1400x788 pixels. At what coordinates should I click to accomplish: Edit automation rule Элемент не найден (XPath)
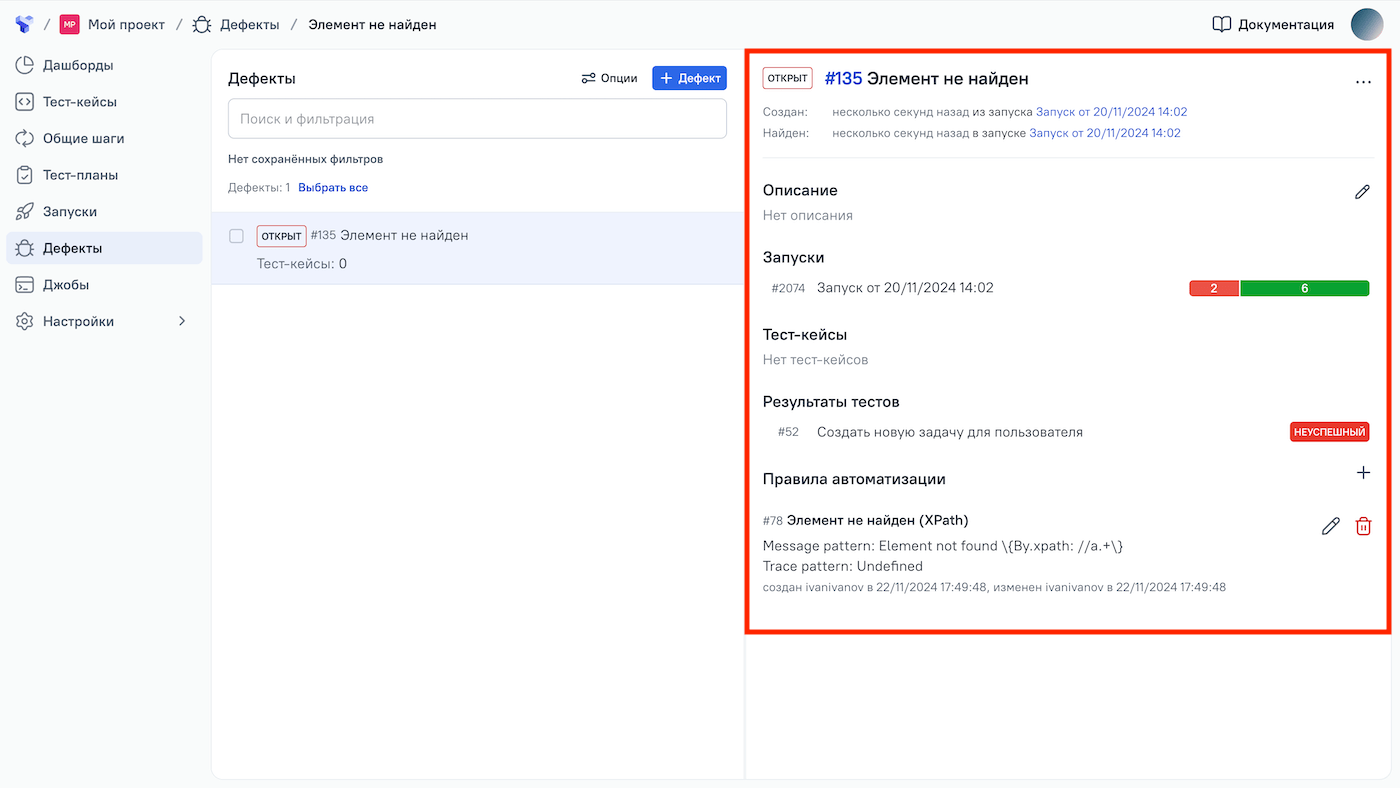tap(1330, 526)
